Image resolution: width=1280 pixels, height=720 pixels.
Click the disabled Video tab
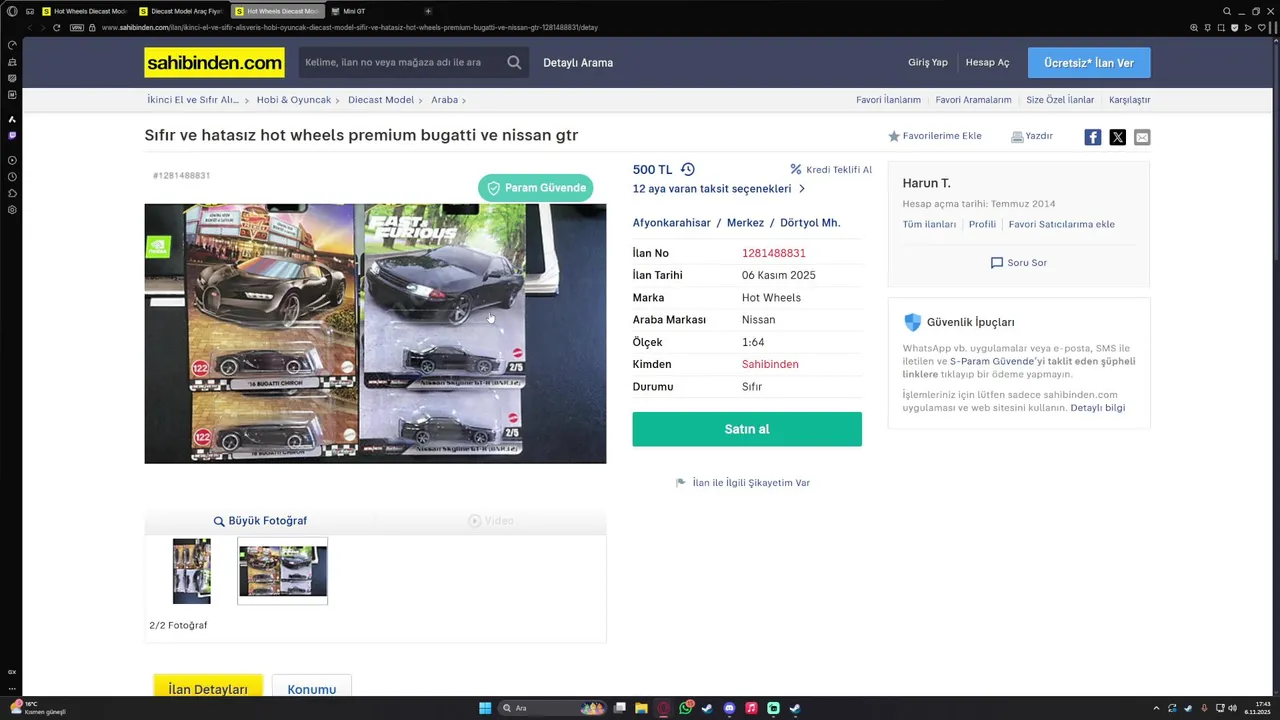click(491, 521)
